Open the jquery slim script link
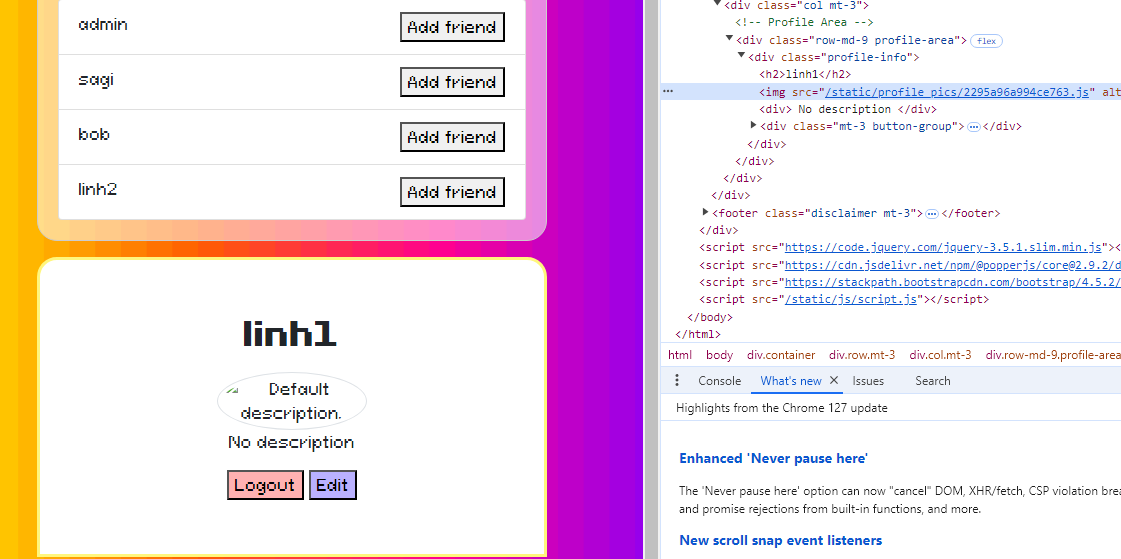Image resolution: width=1121 pixels, height=559 pixels. [943, 248]
